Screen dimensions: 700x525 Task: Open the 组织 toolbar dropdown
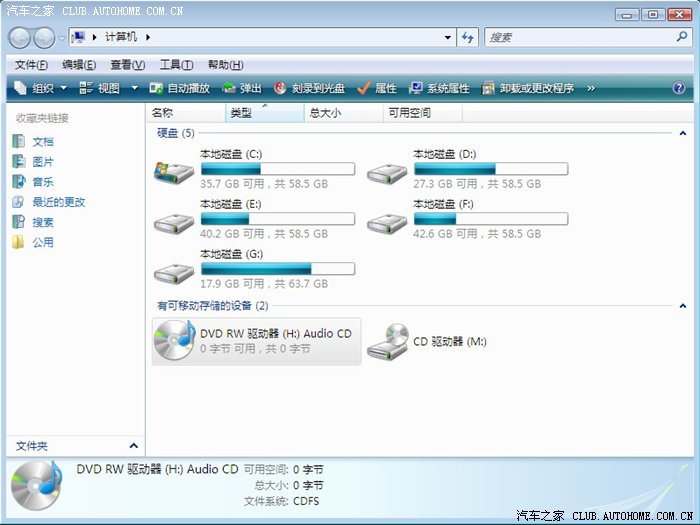click(41, 88)
